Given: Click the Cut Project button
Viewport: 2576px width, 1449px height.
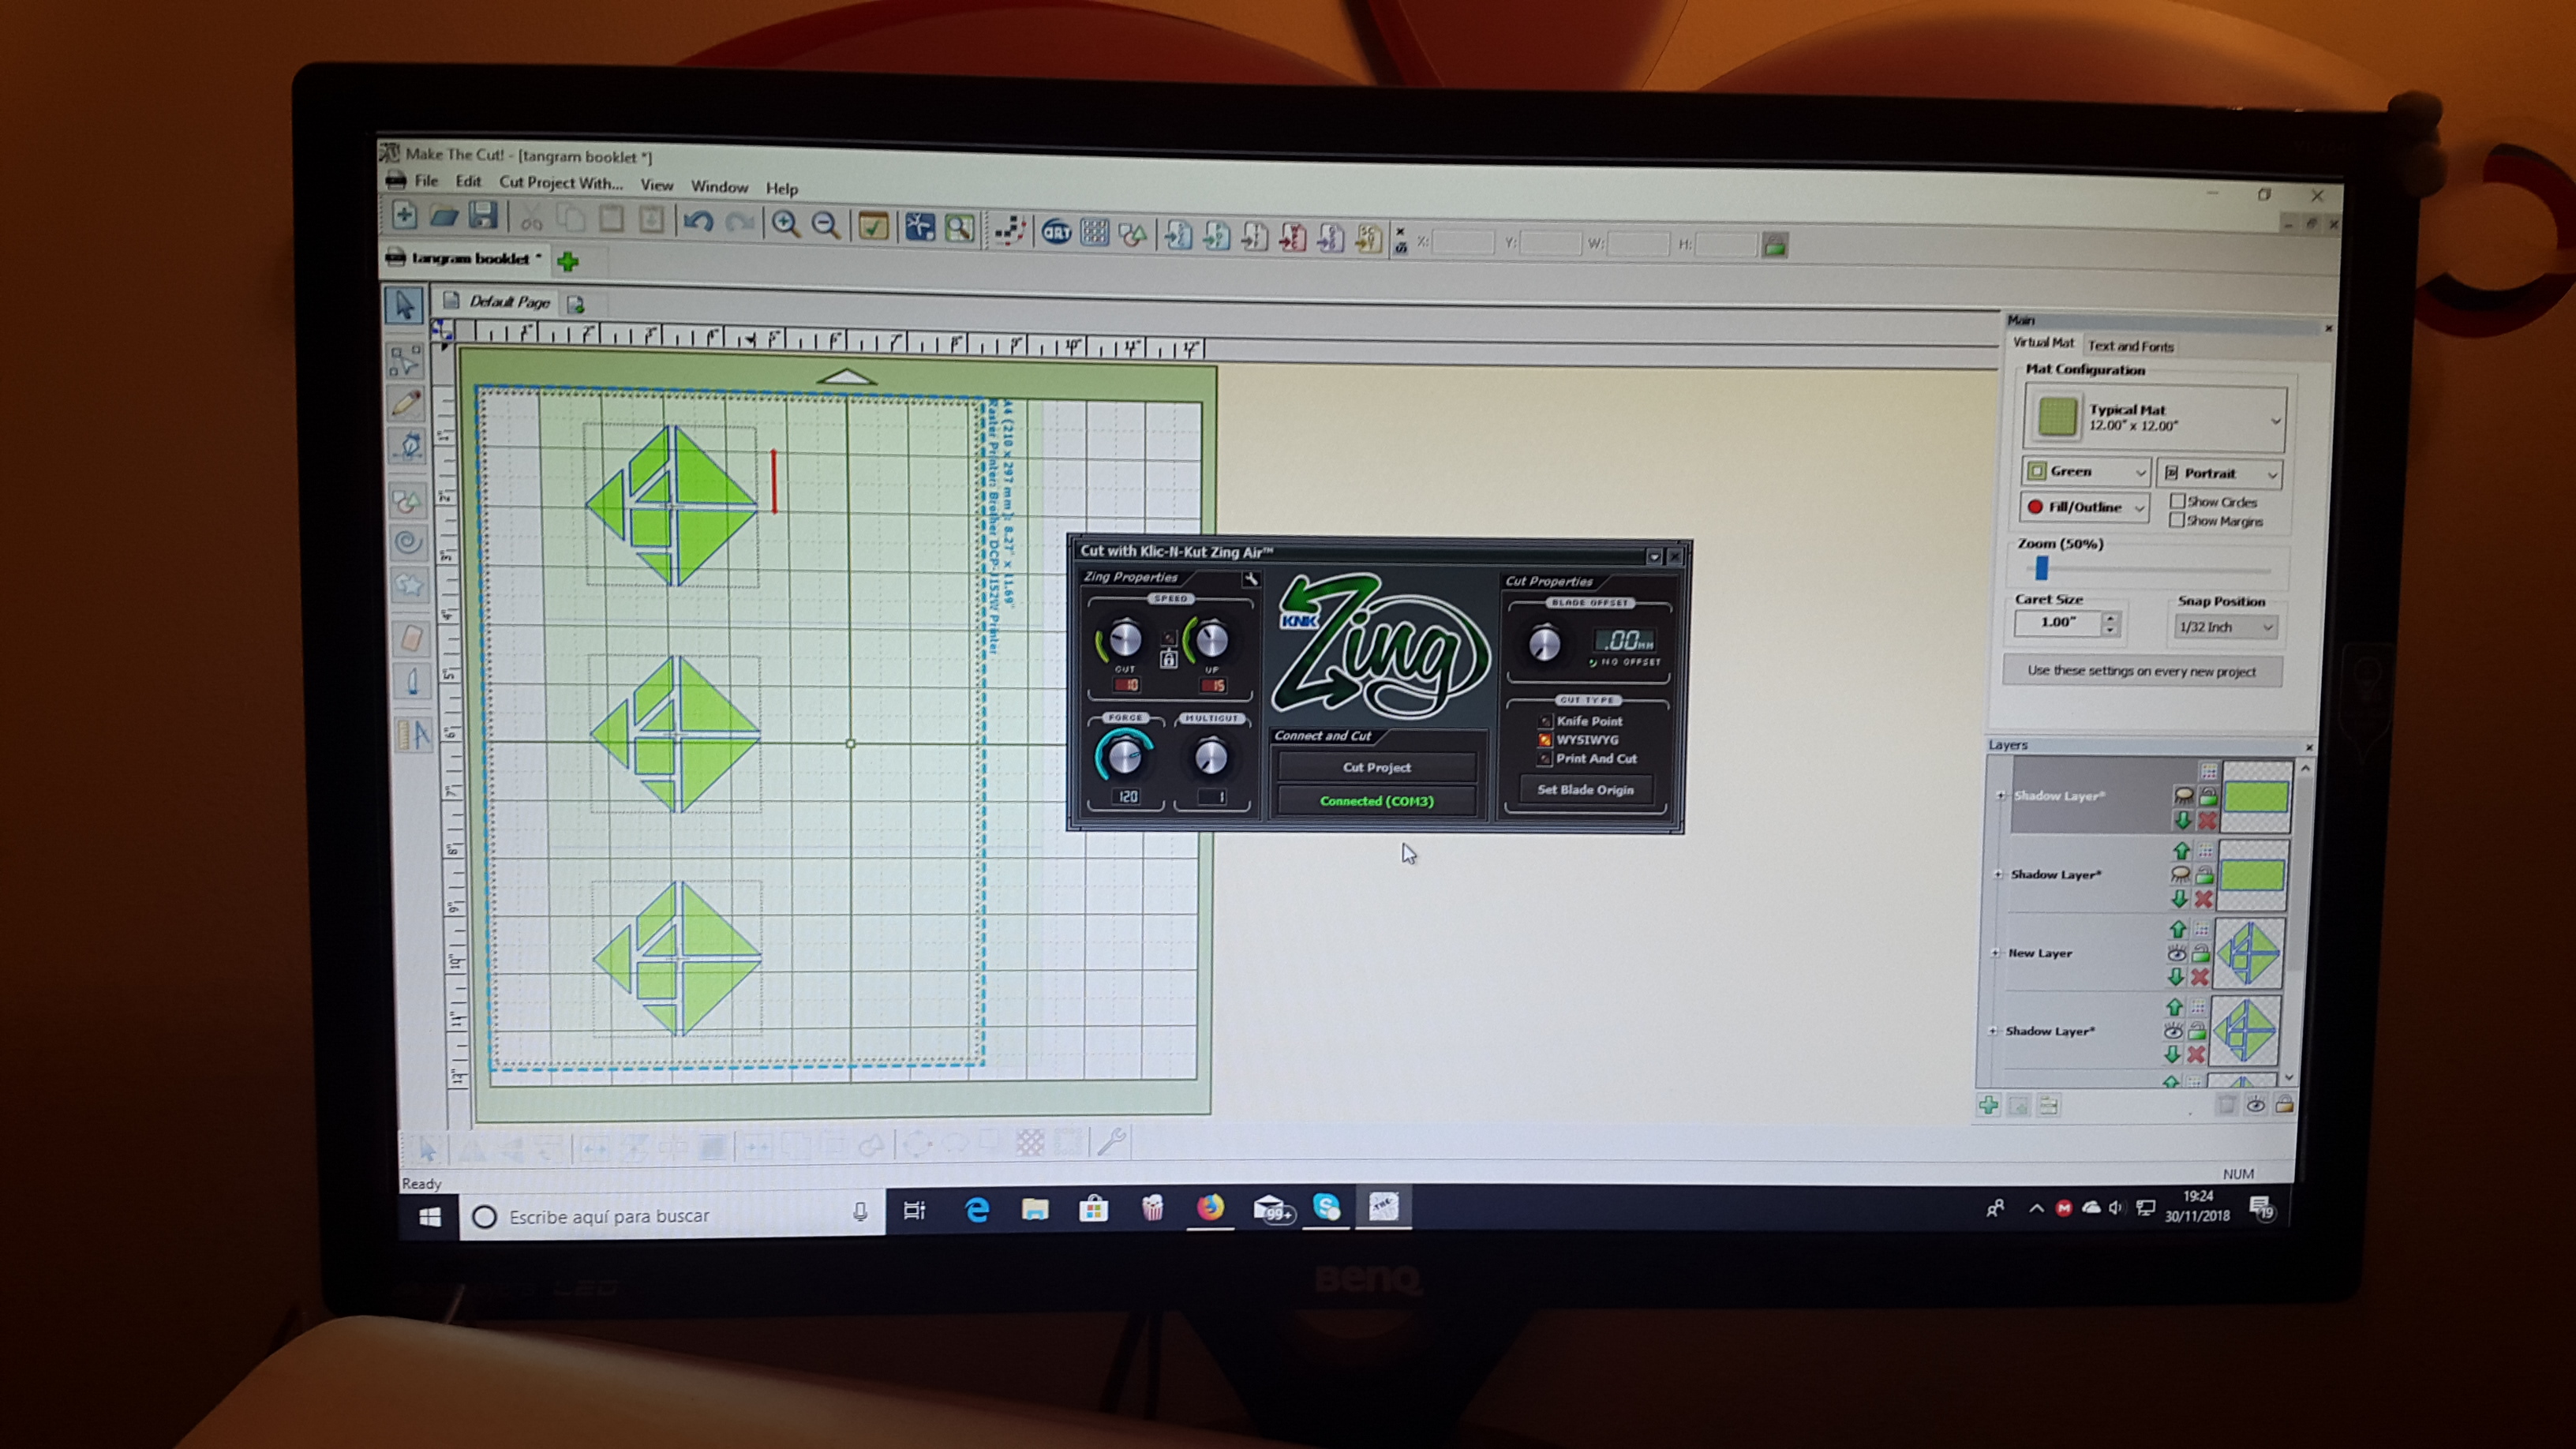Looking at the screenshot, I should [x=1376, y=767].
